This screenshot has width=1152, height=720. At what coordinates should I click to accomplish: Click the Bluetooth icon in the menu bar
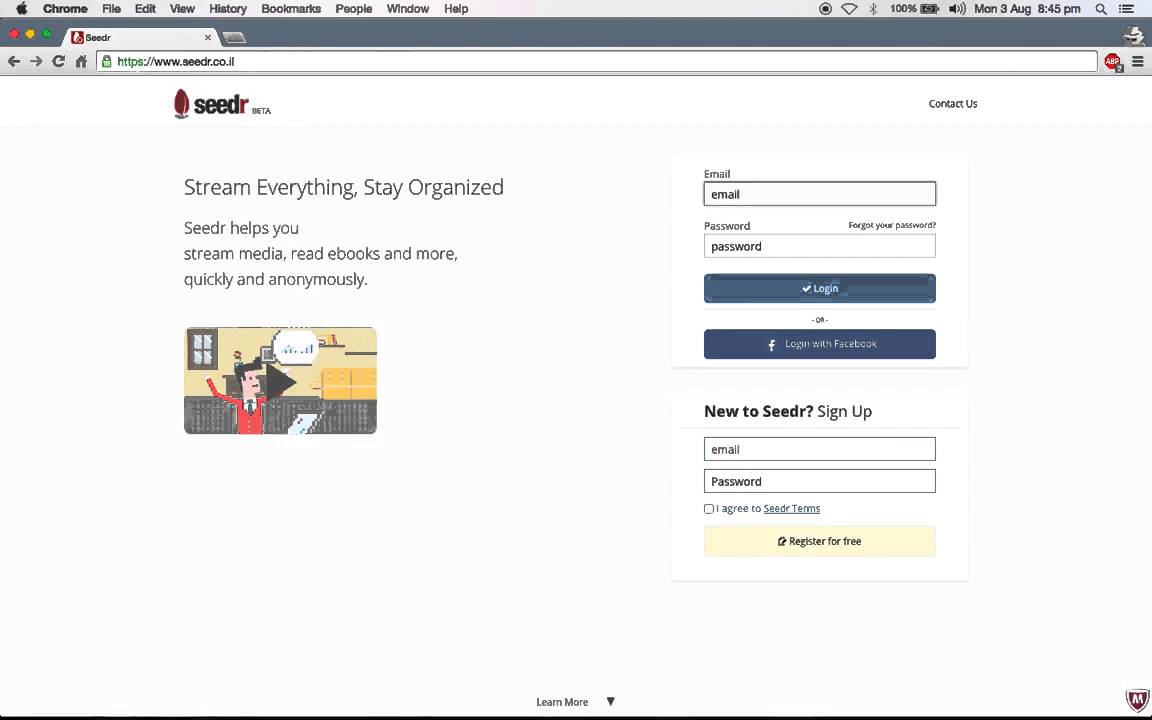coord(873,9)
